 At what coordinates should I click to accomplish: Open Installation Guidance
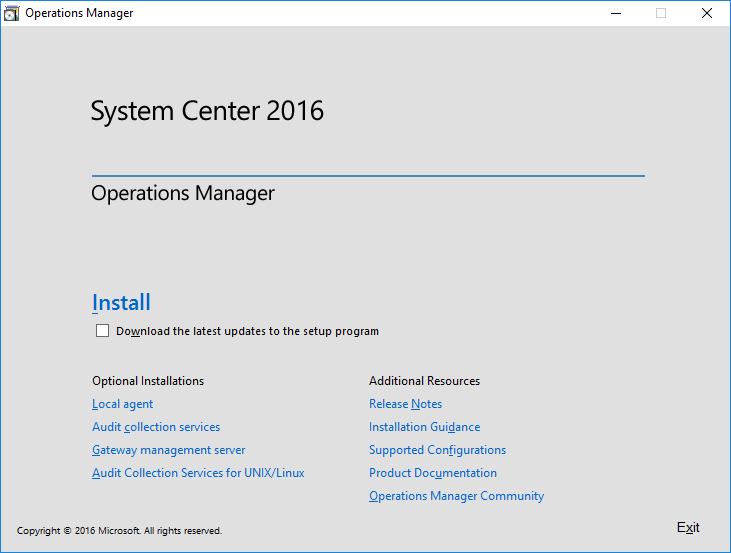[x=425, y=427]
